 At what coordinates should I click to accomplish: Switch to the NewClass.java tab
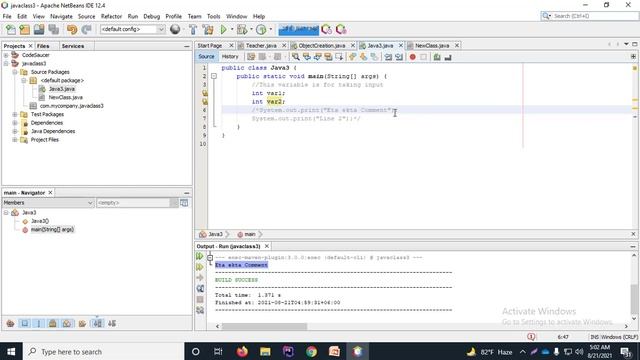coord(432,45)
